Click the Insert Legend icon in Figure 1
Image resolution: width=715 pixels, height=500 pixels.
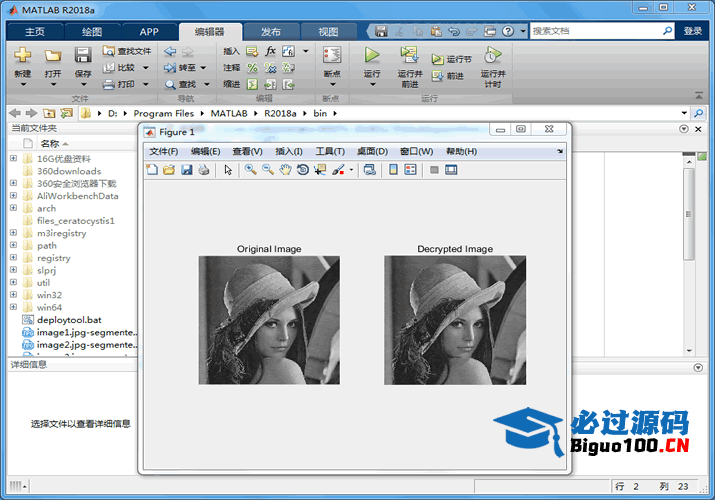coord(410,170)
